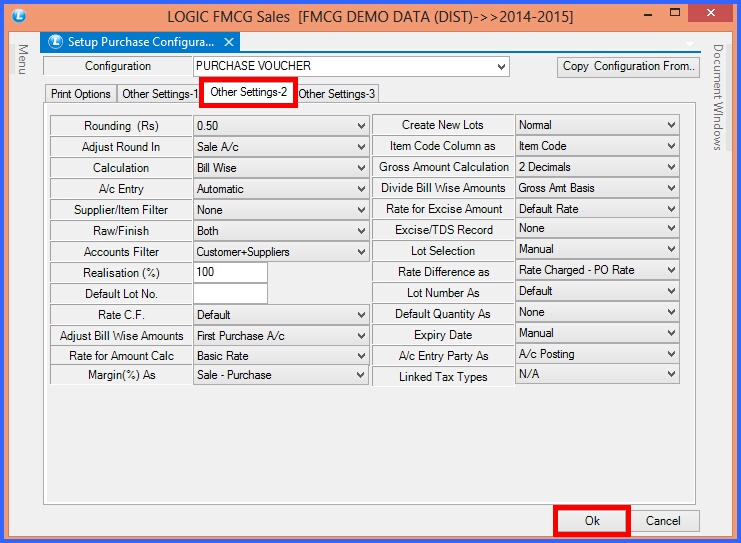Open Rate for Excise Amount dropdown
This screenshot has height=543, width=741.
[597, 209]
